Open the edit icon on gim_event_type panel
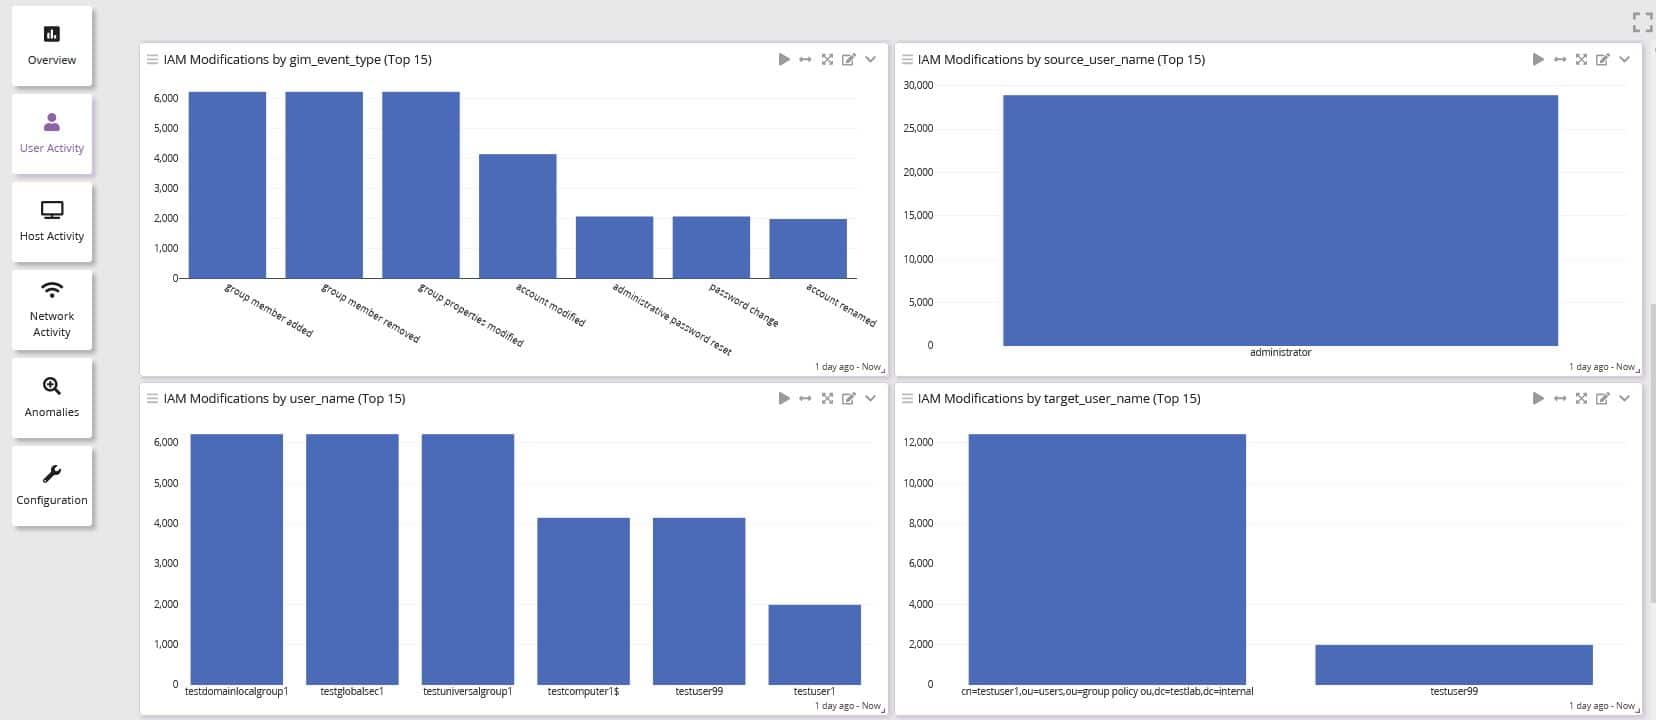 [848, 60]
